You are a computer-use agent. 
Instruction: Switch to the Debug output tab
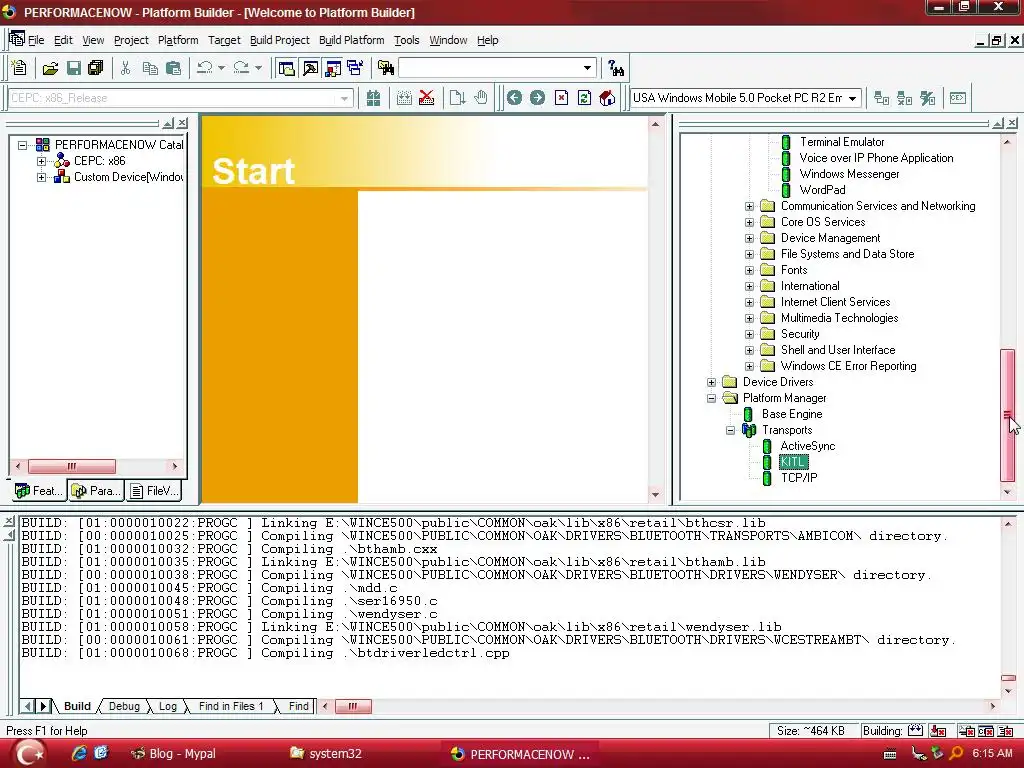[124, 706]
